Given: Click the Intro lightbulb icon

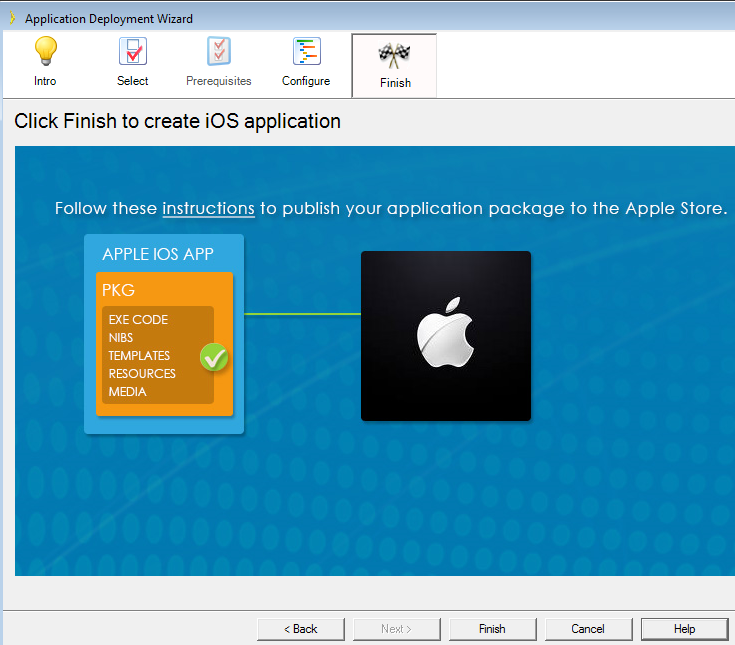Looking at the screenshot, I should (45, 51).
